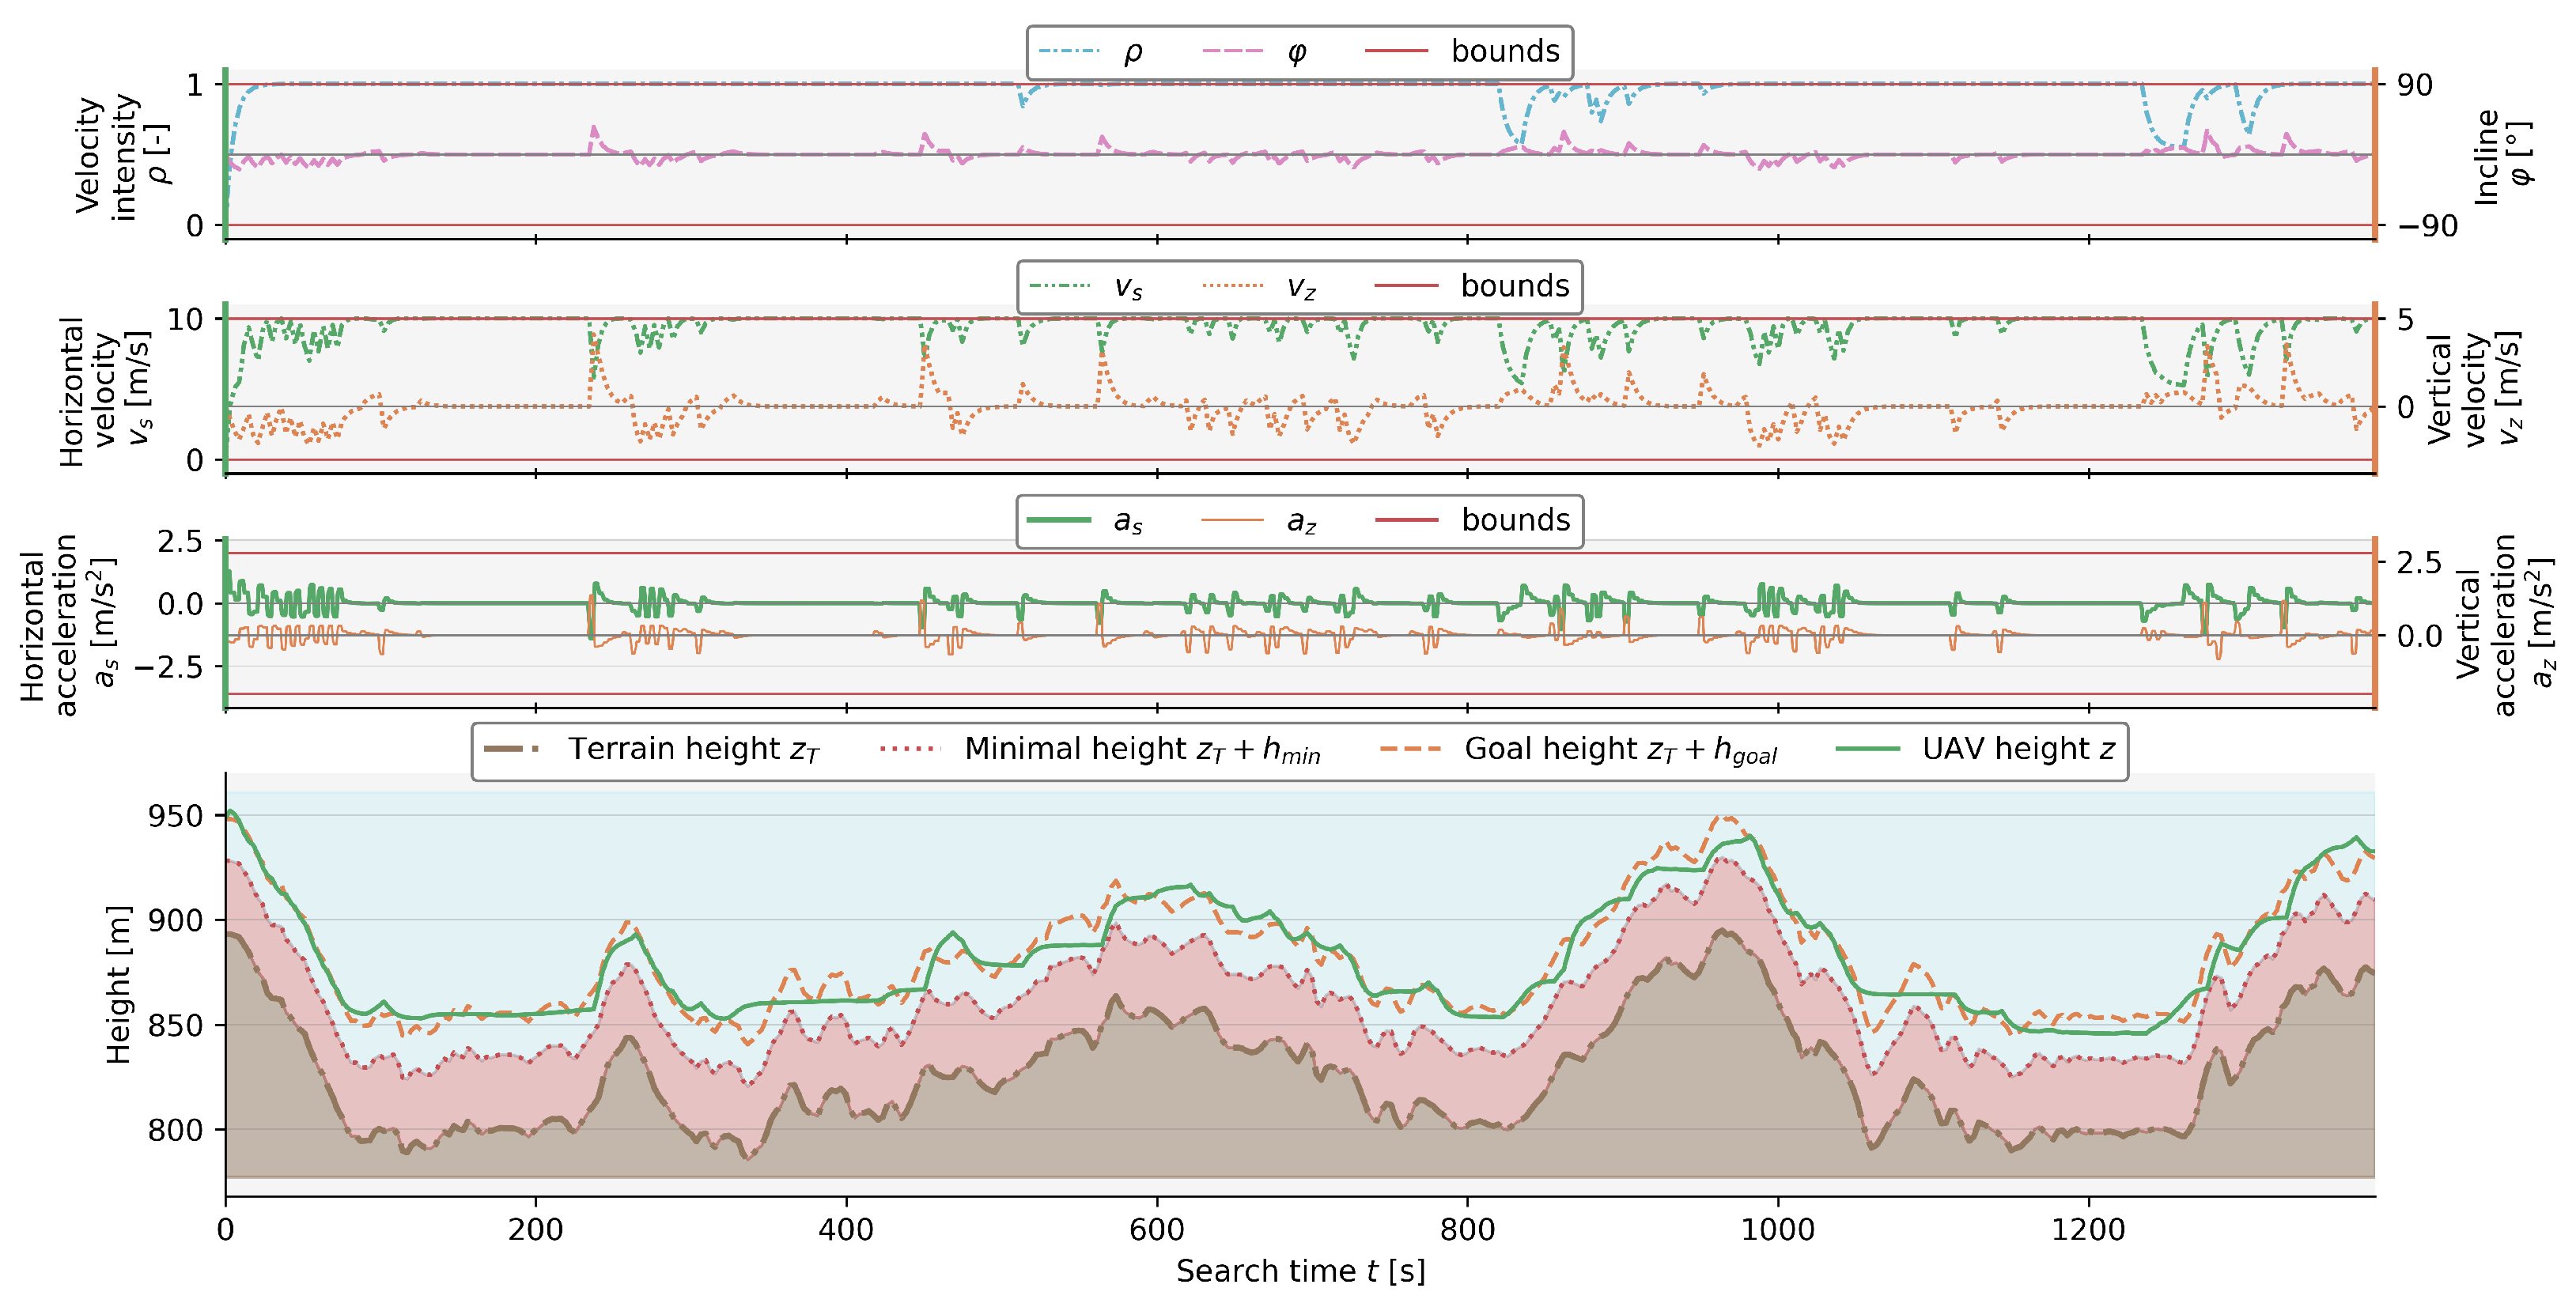The width and height of the screenshot is (2576, 1307).
Task: Click the v_z dotted legend marker
Action: [1233, 286]
